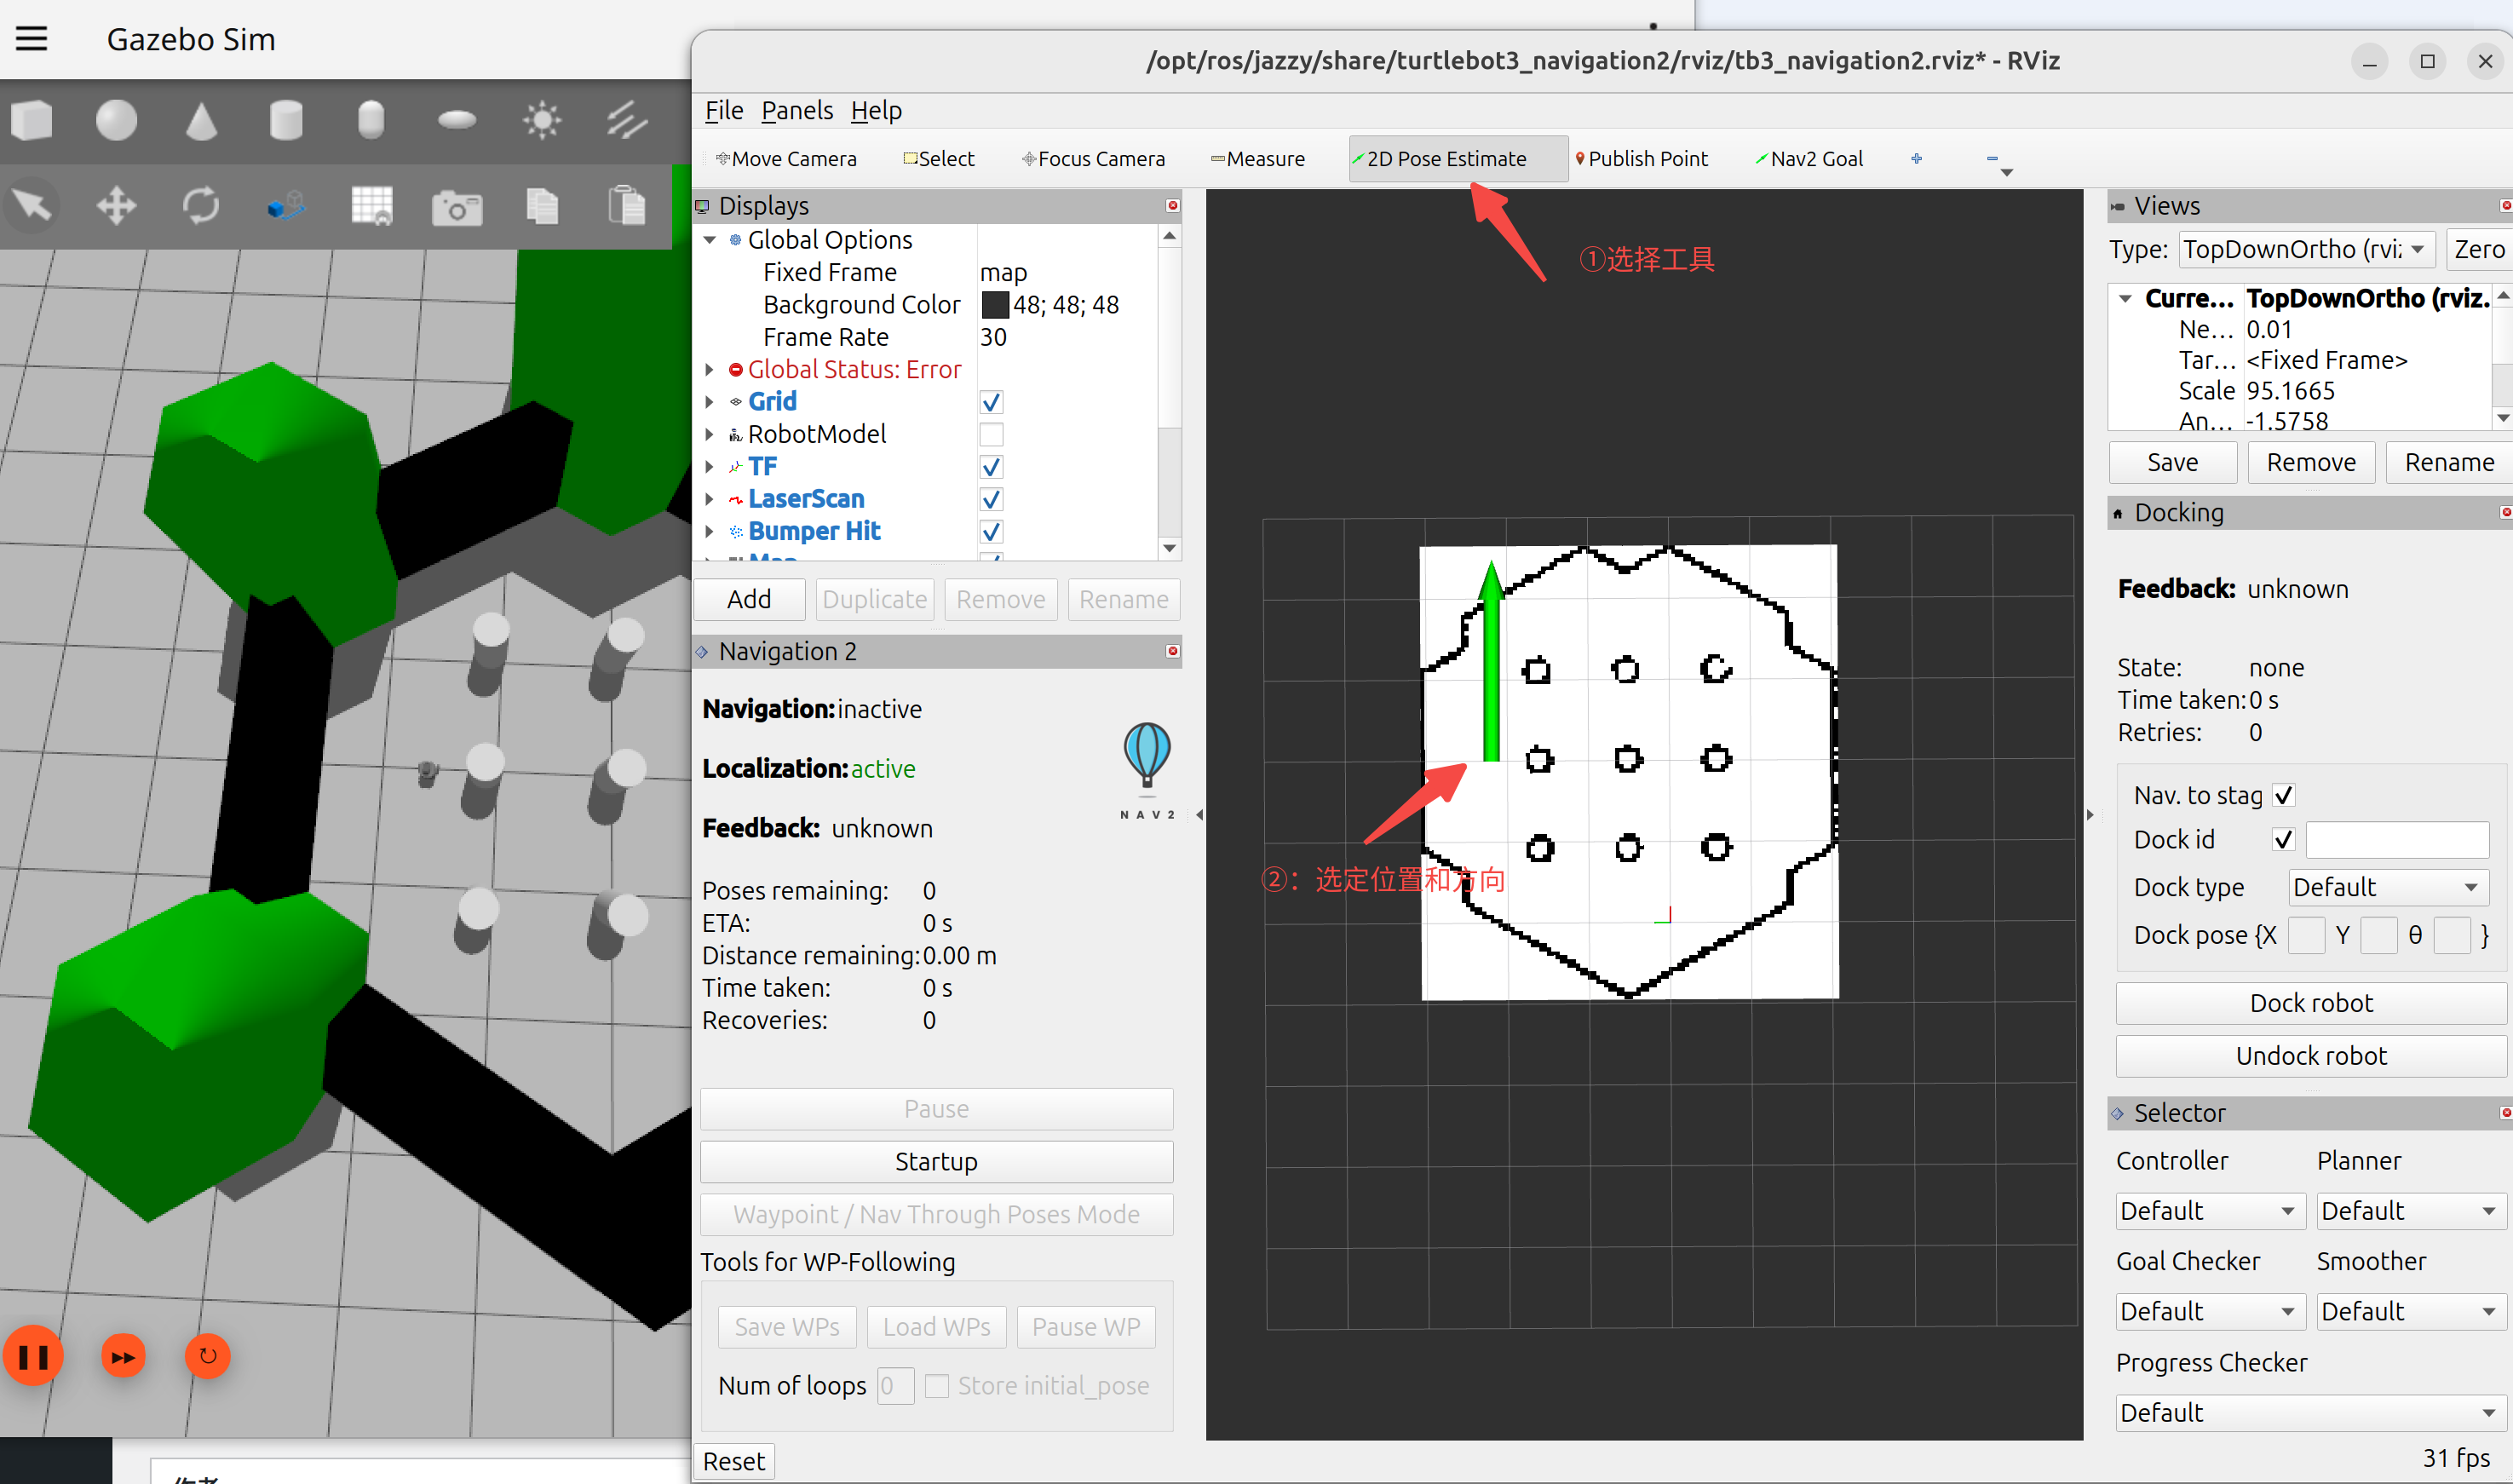This screenshot has width=2513, height=1484.
Task: Insert an ellipsoid shape in Gazebo
Action: click(457, 121)
